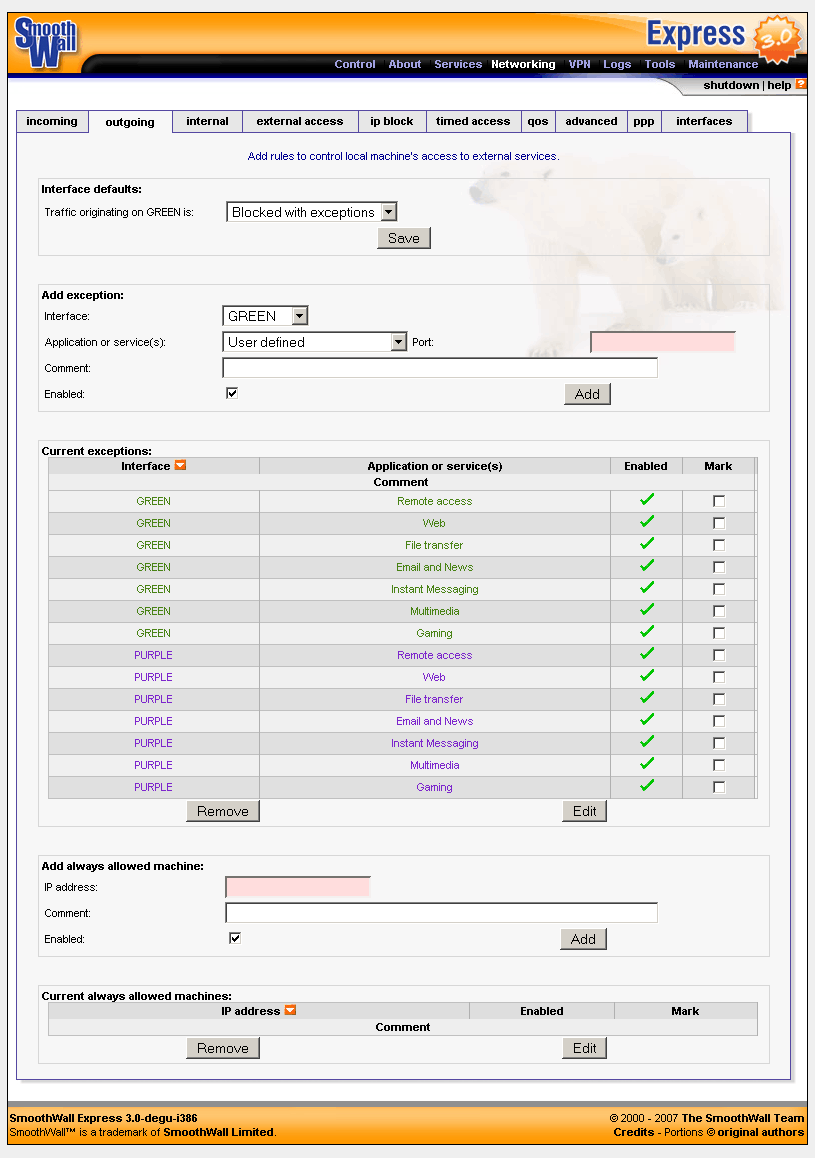Mark the PURPLE Gaming exception
Image resolution: width=815 pixels, height=1158 pixels.
click(x=719, y=787)
